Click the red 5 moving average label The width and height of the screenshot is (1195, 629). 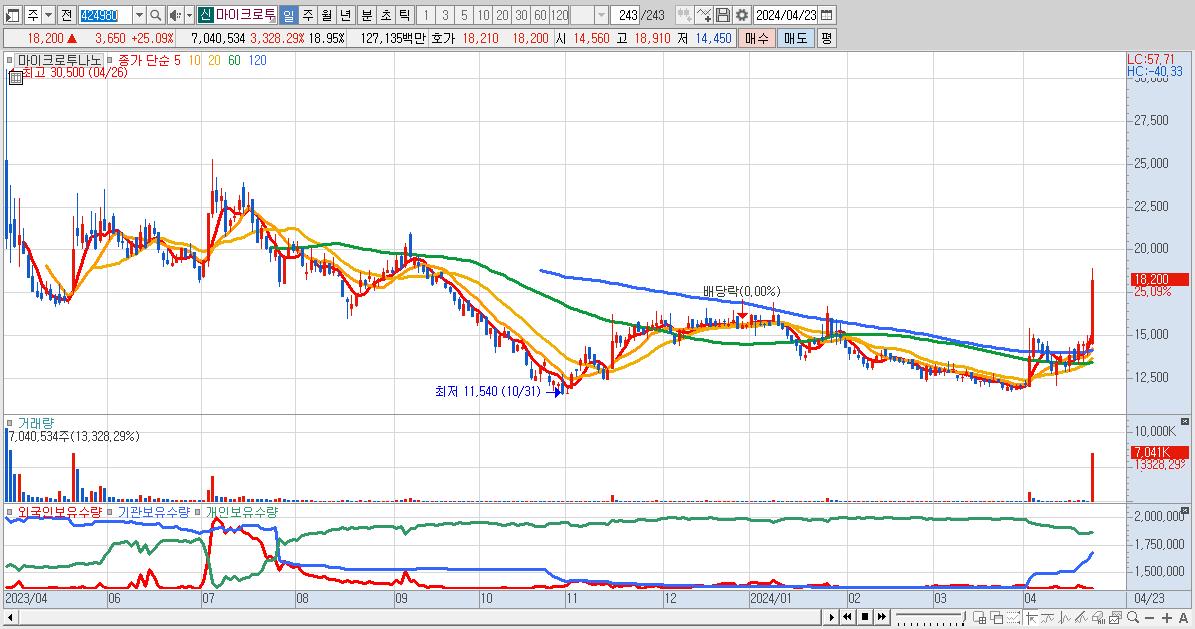click(177, 60)
